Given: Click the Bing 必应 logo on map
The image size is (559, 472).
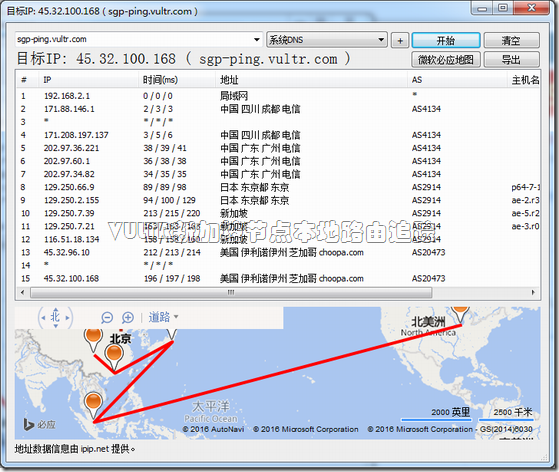Looking at the screenshot, I should [39, 424].
